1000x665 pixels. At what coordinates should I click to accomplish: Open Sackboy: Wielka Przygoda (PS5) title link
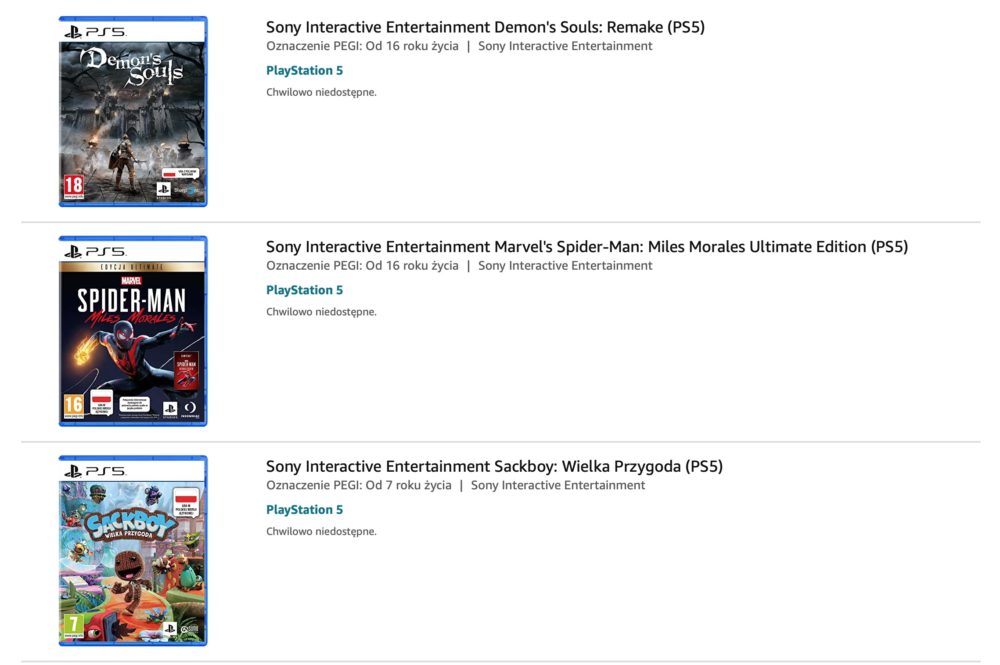click(494, 466)
